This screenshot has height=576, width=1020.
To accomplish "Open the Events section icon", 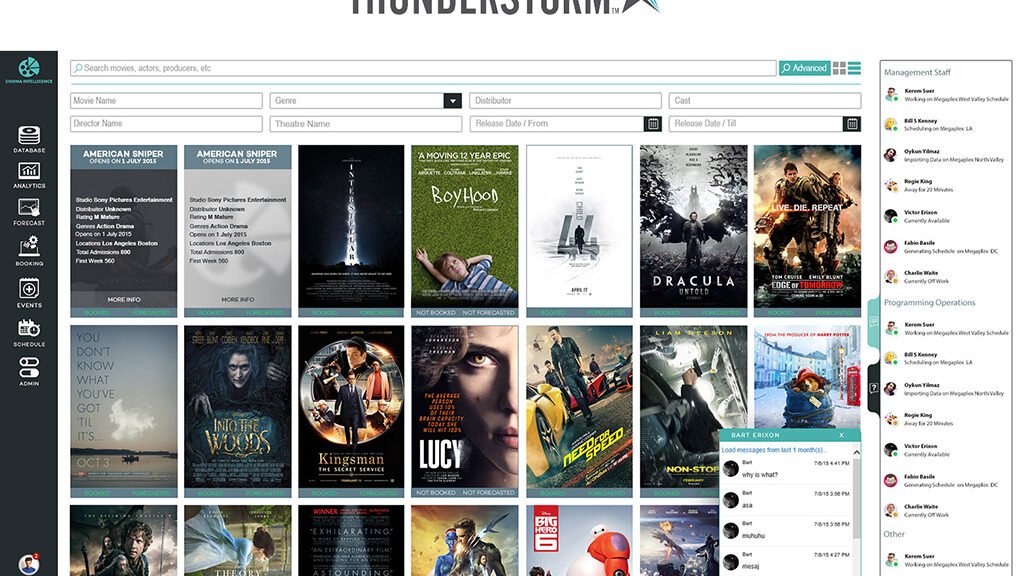I will tap(29, 293).
